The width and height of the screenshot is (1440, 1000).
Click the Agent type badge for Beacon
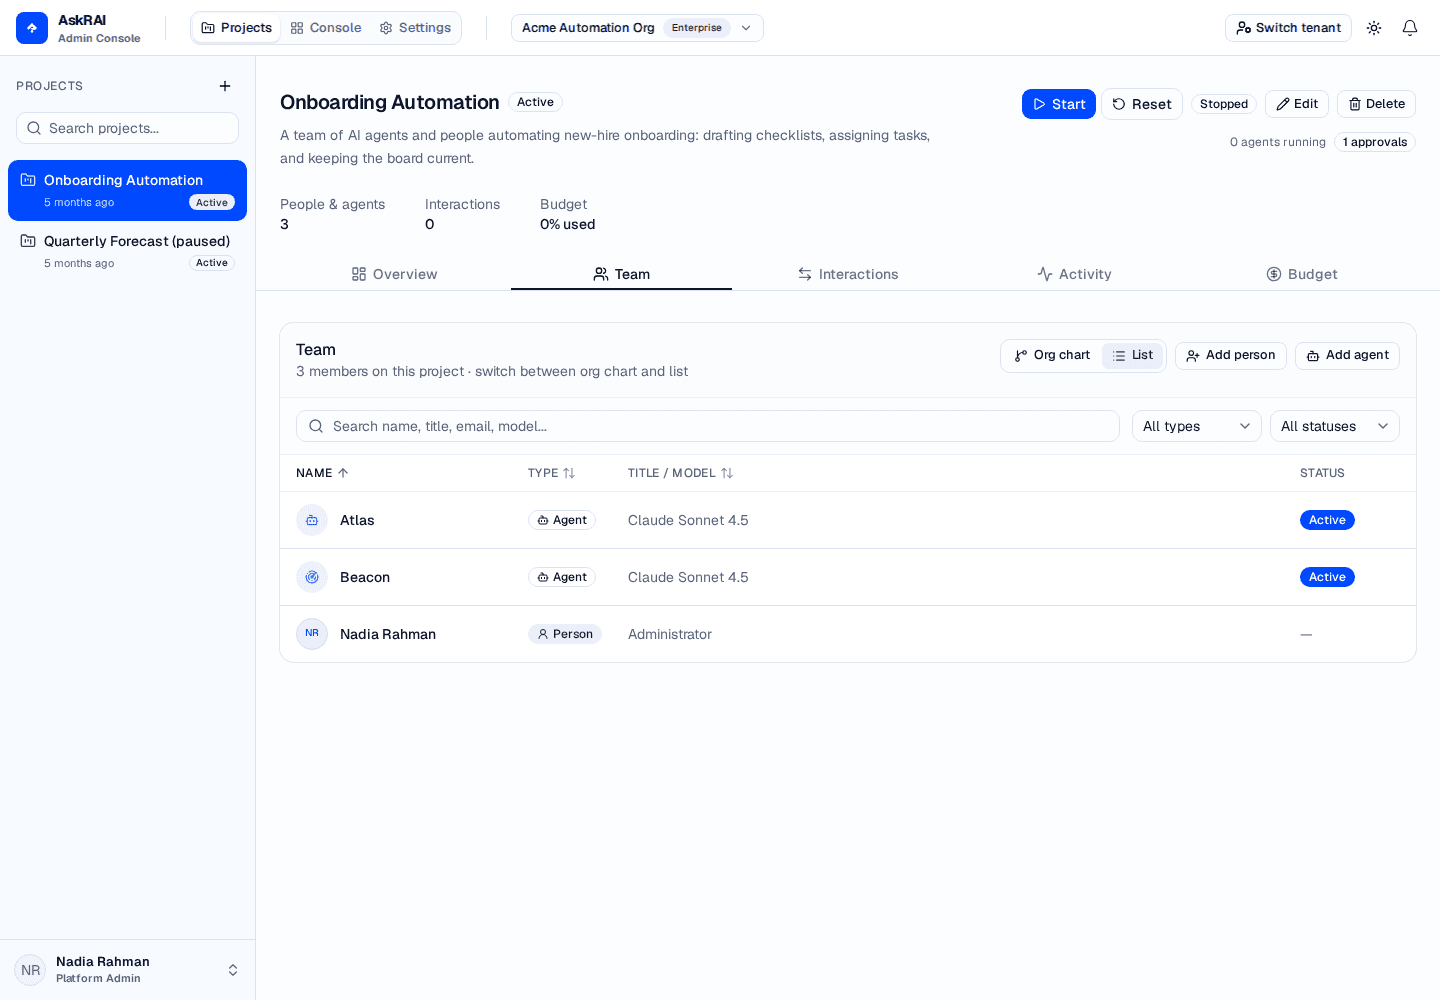click(562, 577)
